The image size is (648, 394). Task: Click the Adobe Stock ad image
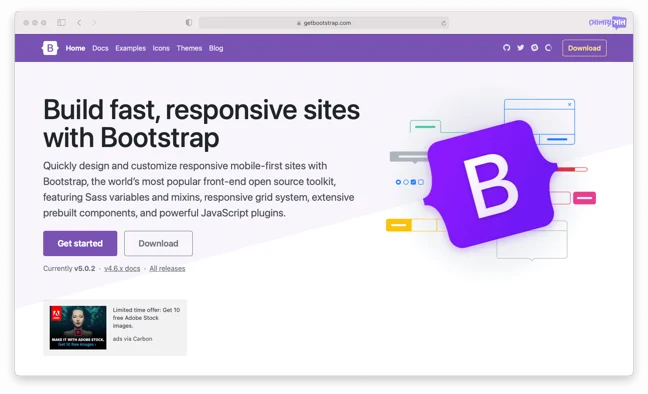click(x=78, y=328)
